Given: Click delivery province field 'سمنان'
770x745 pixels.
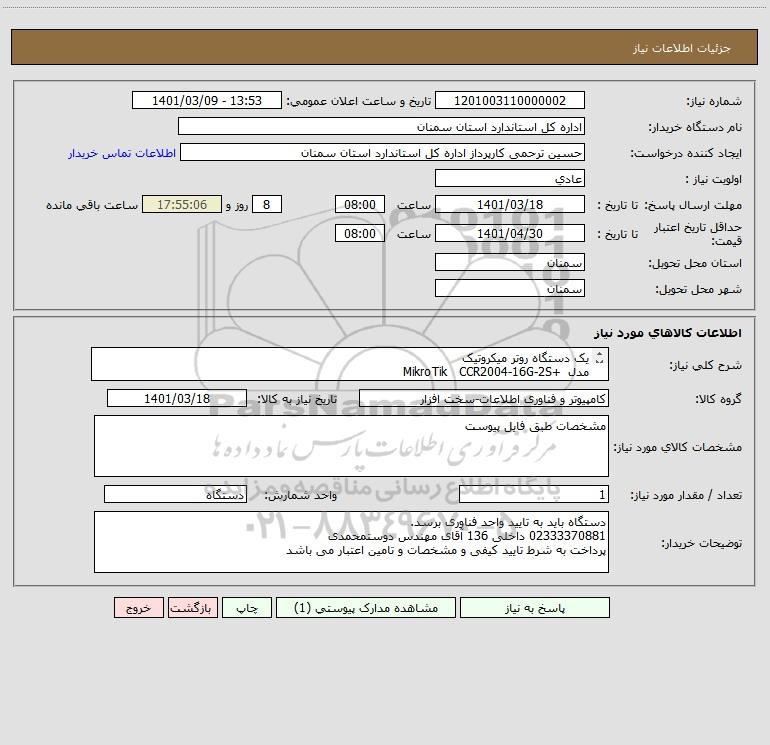Looking at the screenshot, I should tap(510, 262).
